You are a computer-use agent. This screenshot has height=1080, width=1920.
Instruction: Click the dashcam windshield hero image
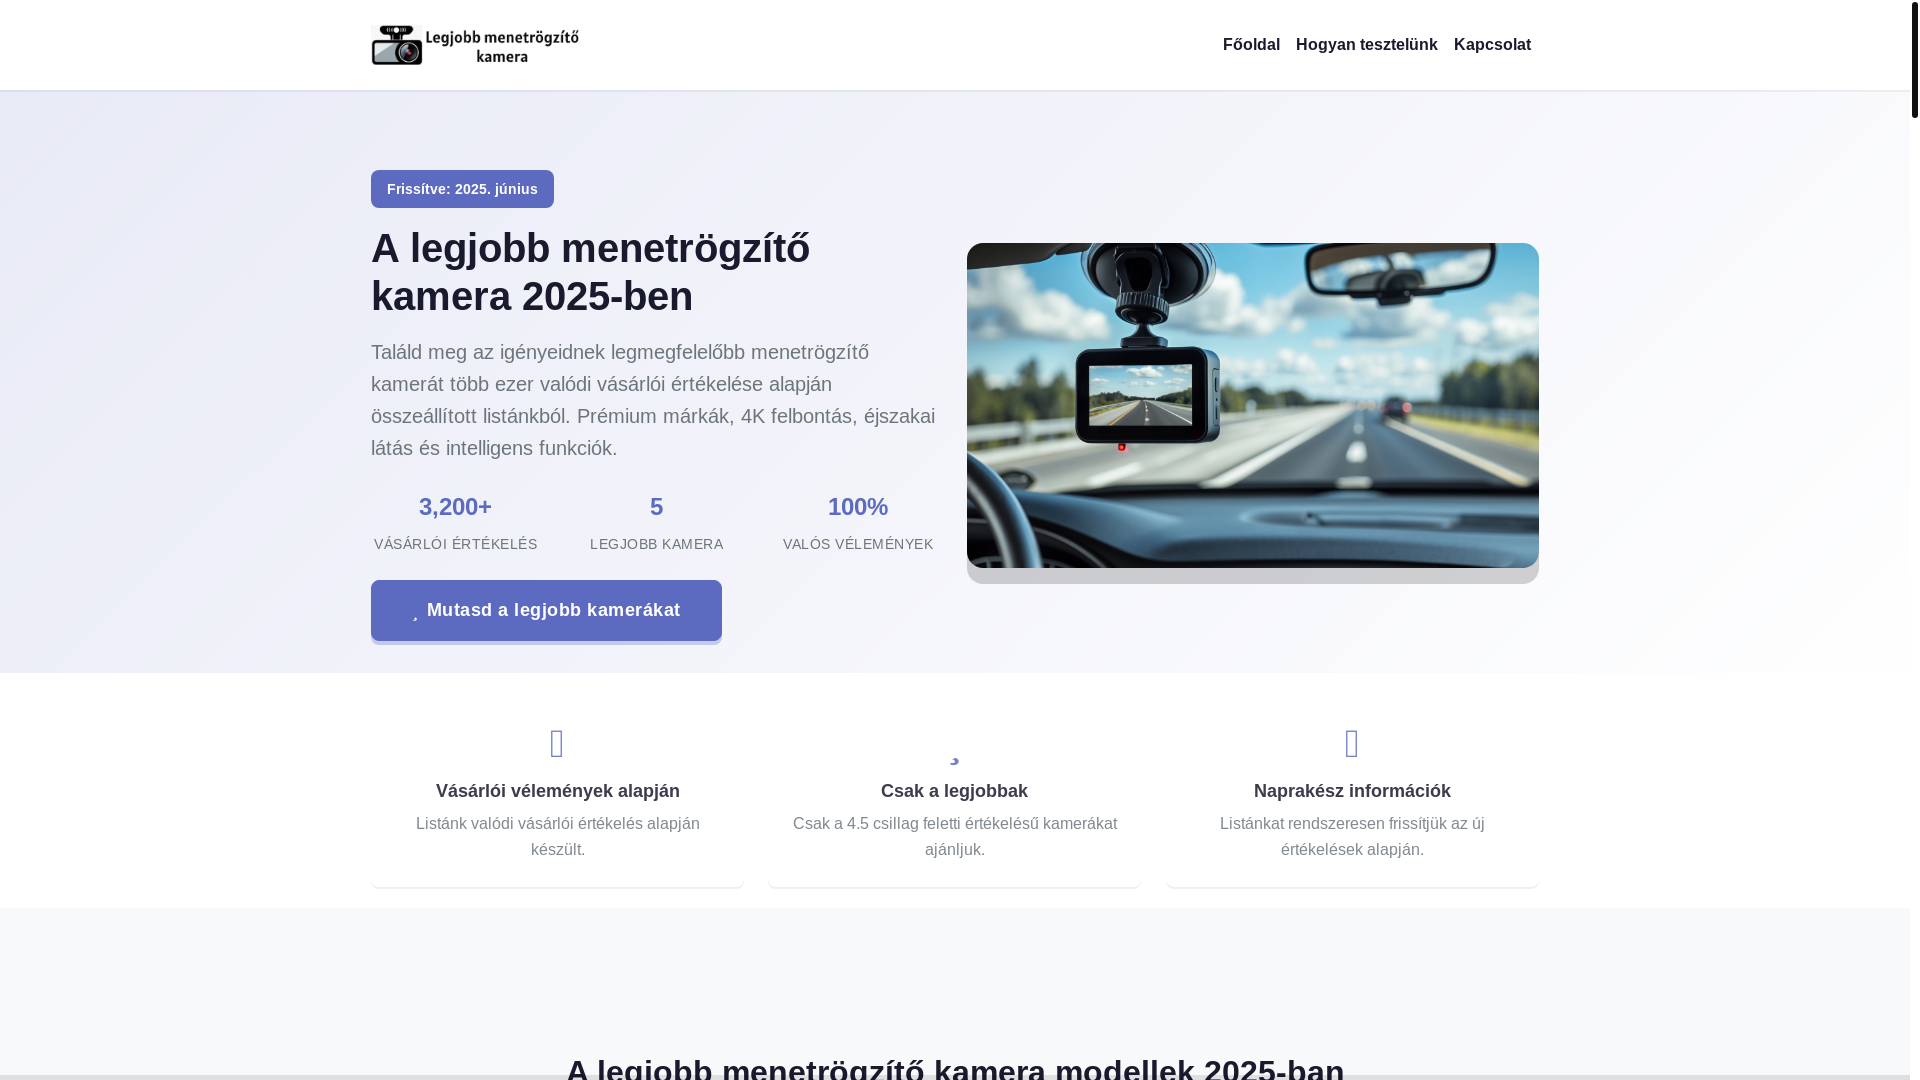click(1252, 405)
